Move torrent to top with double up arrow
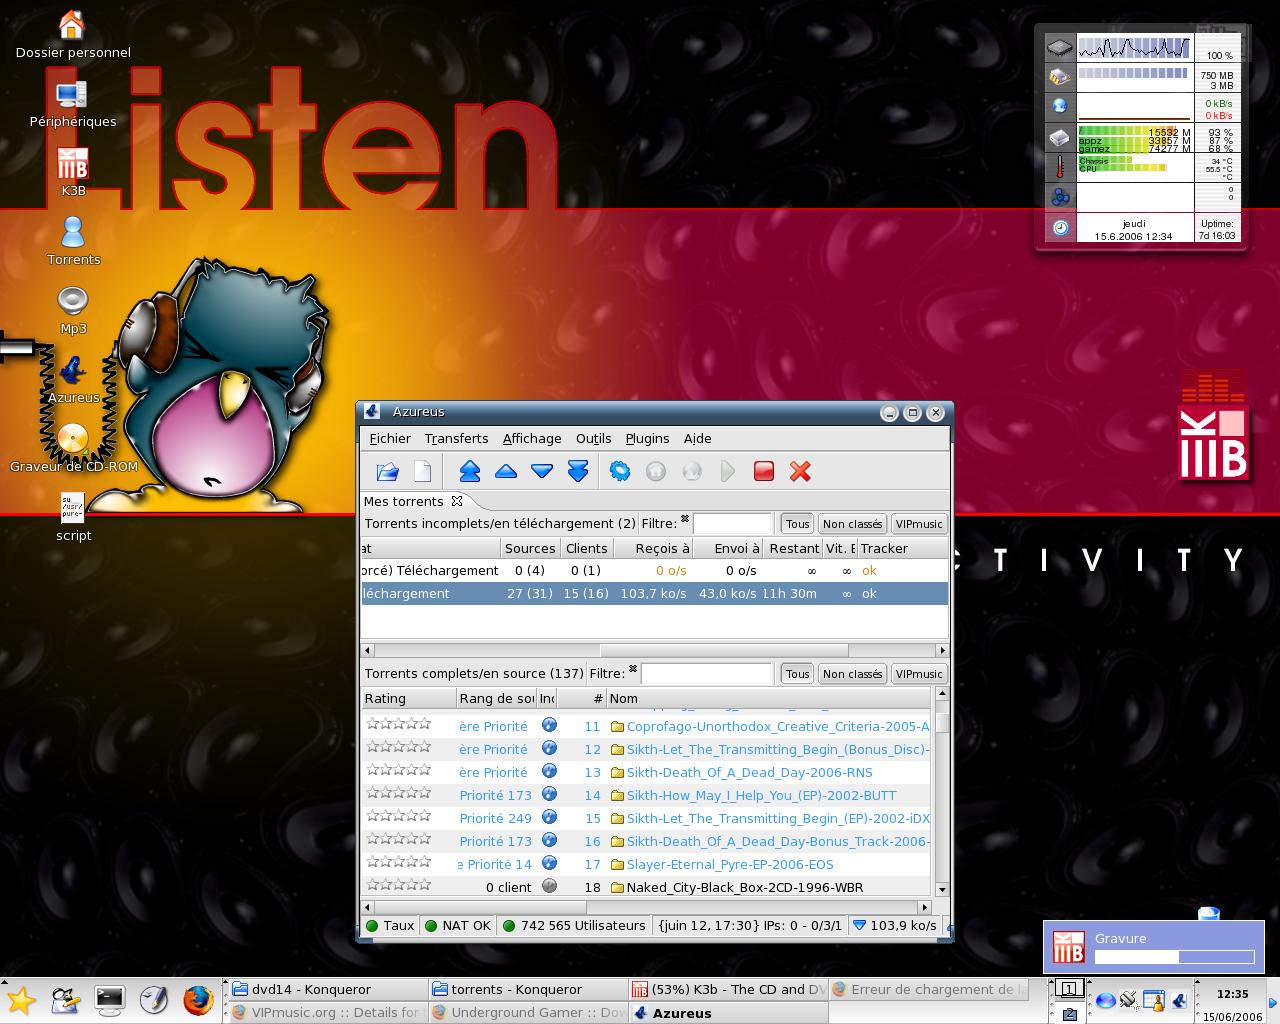1280x1024 pixels. point(470,471)
